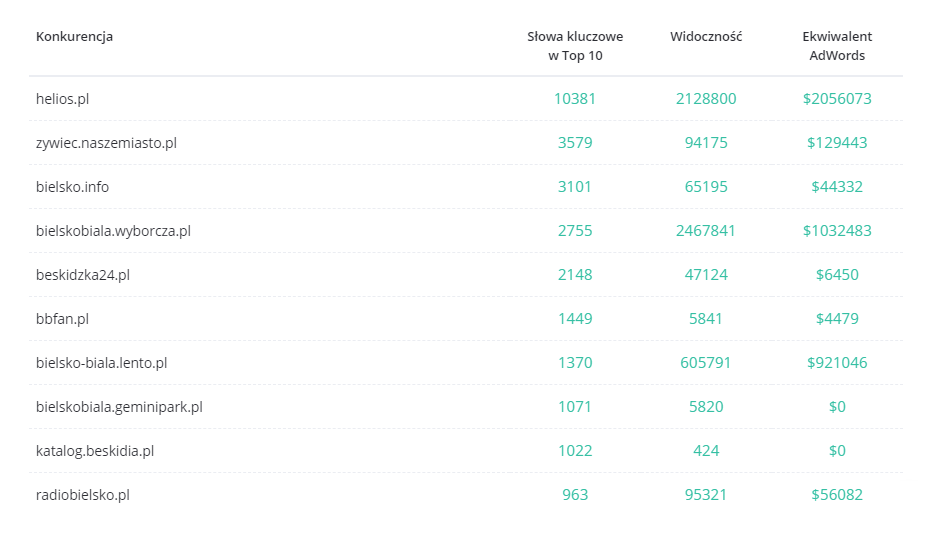Open zywiec.naszemiasto.pl domain entry
This screenshot has width=928, height=538.
[106, 143]
